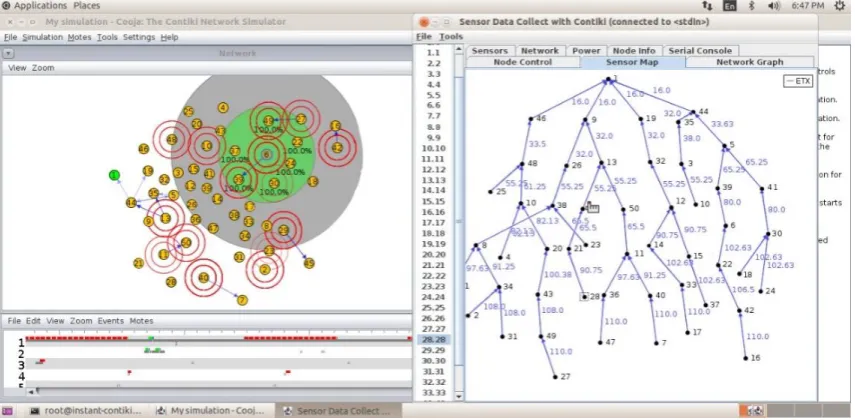The height and width of the screenshot is (420, 855).
Task: Click the network connection indicator icon
Action: (707, 5)
